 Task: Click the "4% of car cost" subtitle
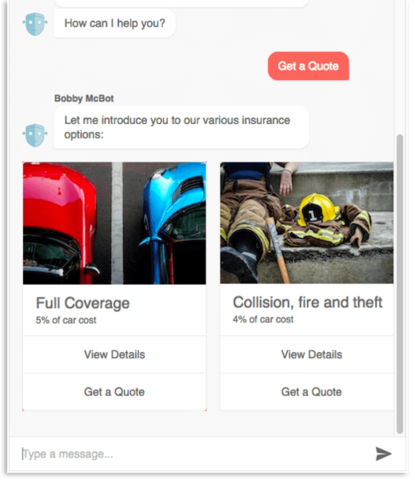[263, 319]
